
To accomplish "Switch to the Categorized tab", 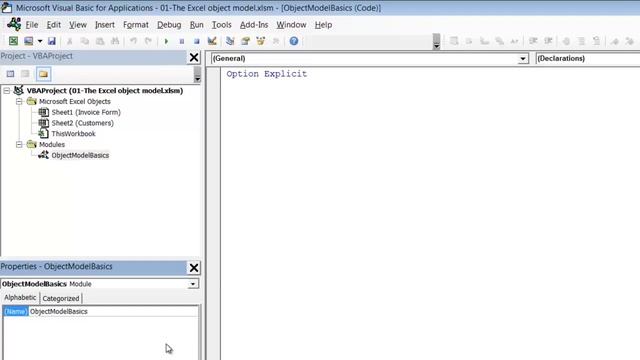I will (x=61, y=298).
